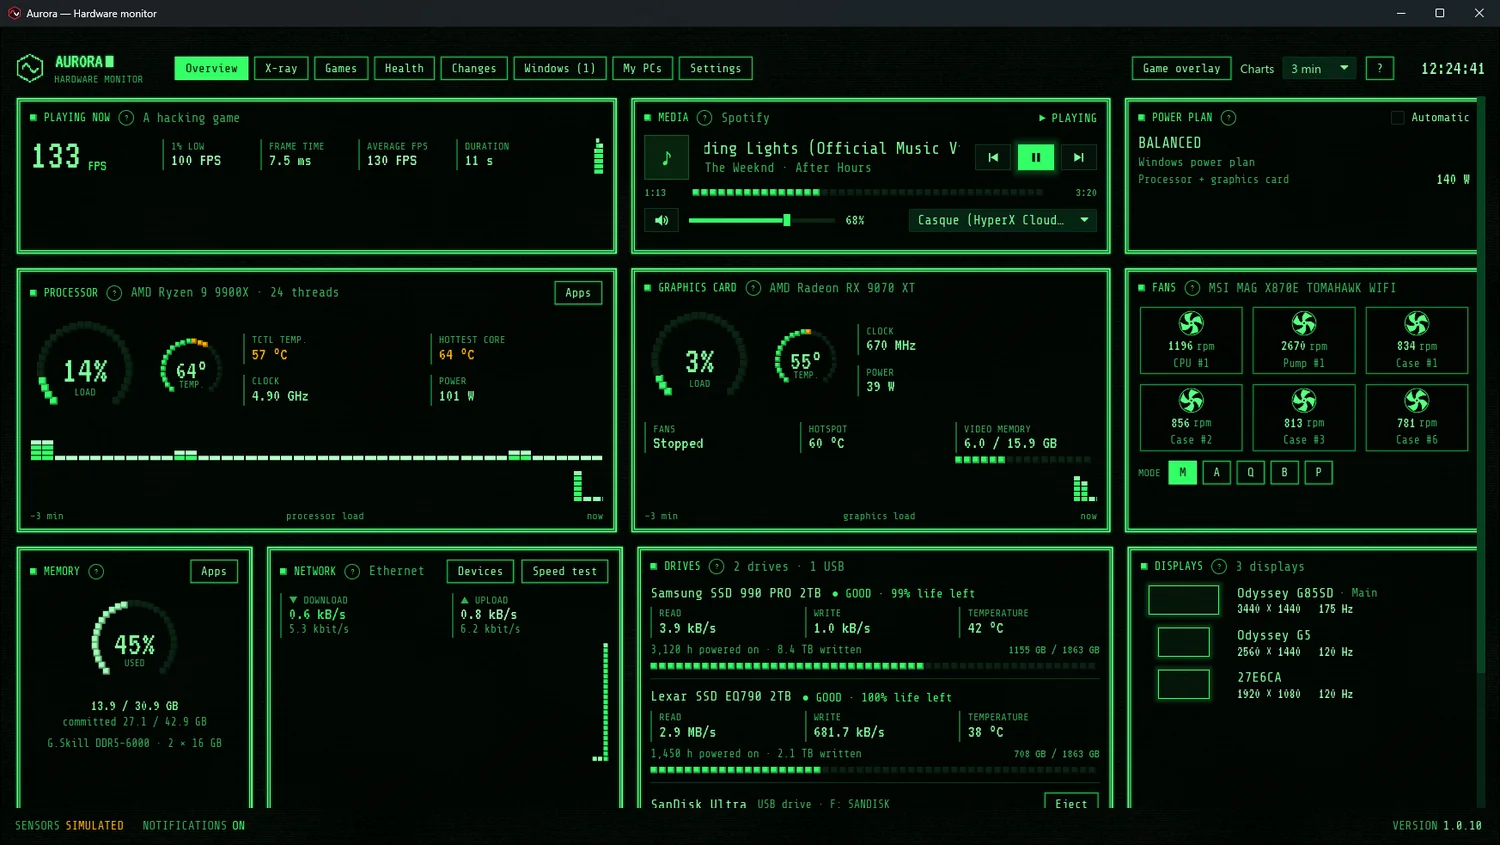Screen dimensions: 1500x845
Task: Select the Case #6 fan tile
Action: (1417, 417)
